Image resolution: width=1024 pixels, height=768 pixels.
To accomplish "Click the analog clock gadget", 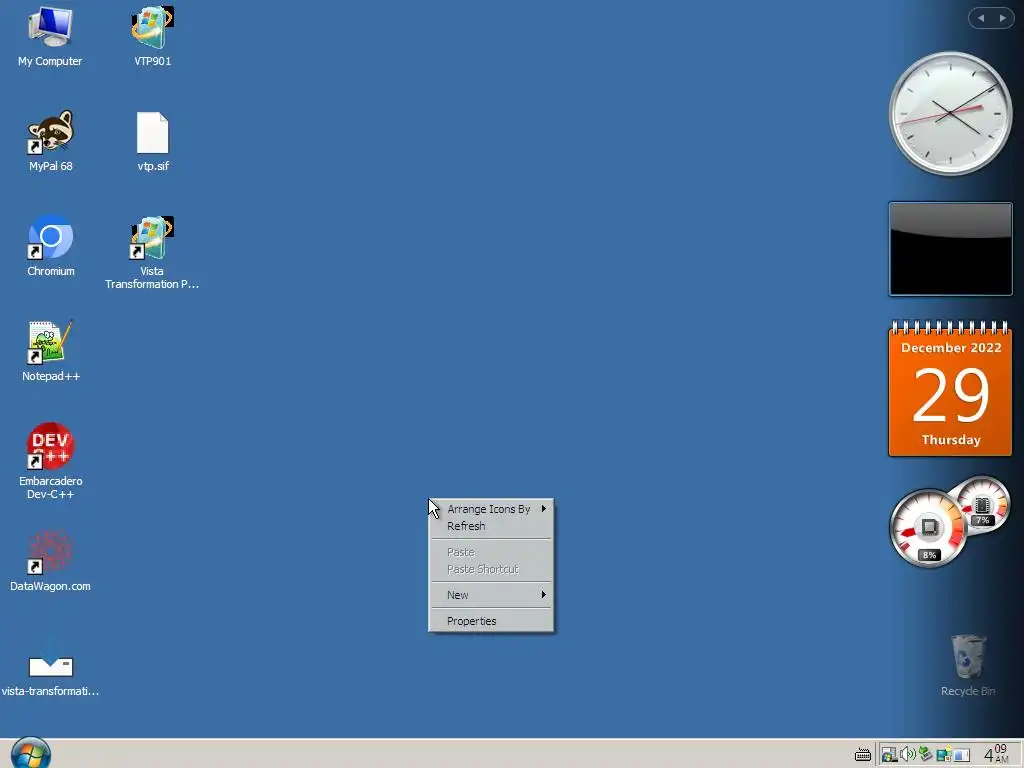I will coord(950,114).
